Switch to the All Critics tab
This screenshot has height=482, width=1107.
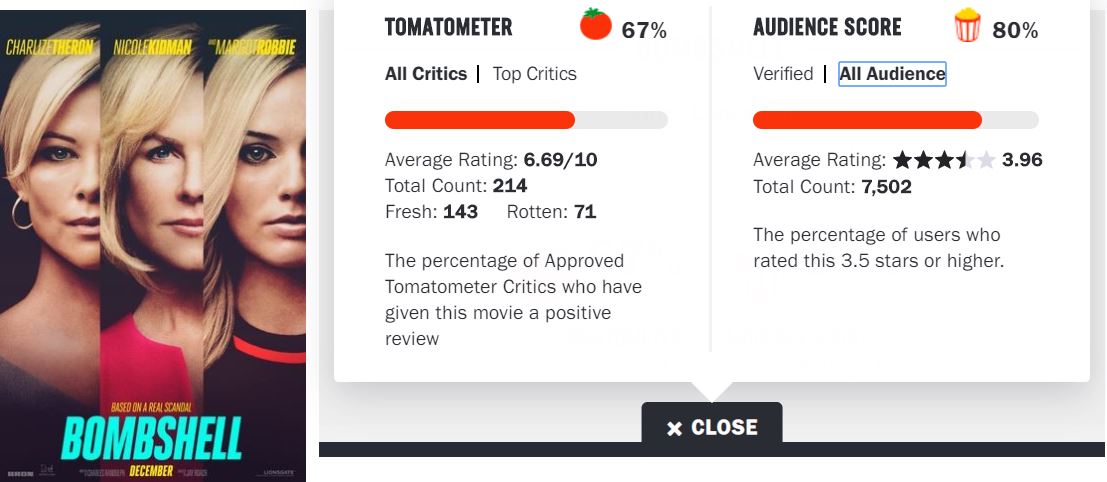tap(427, 74)
